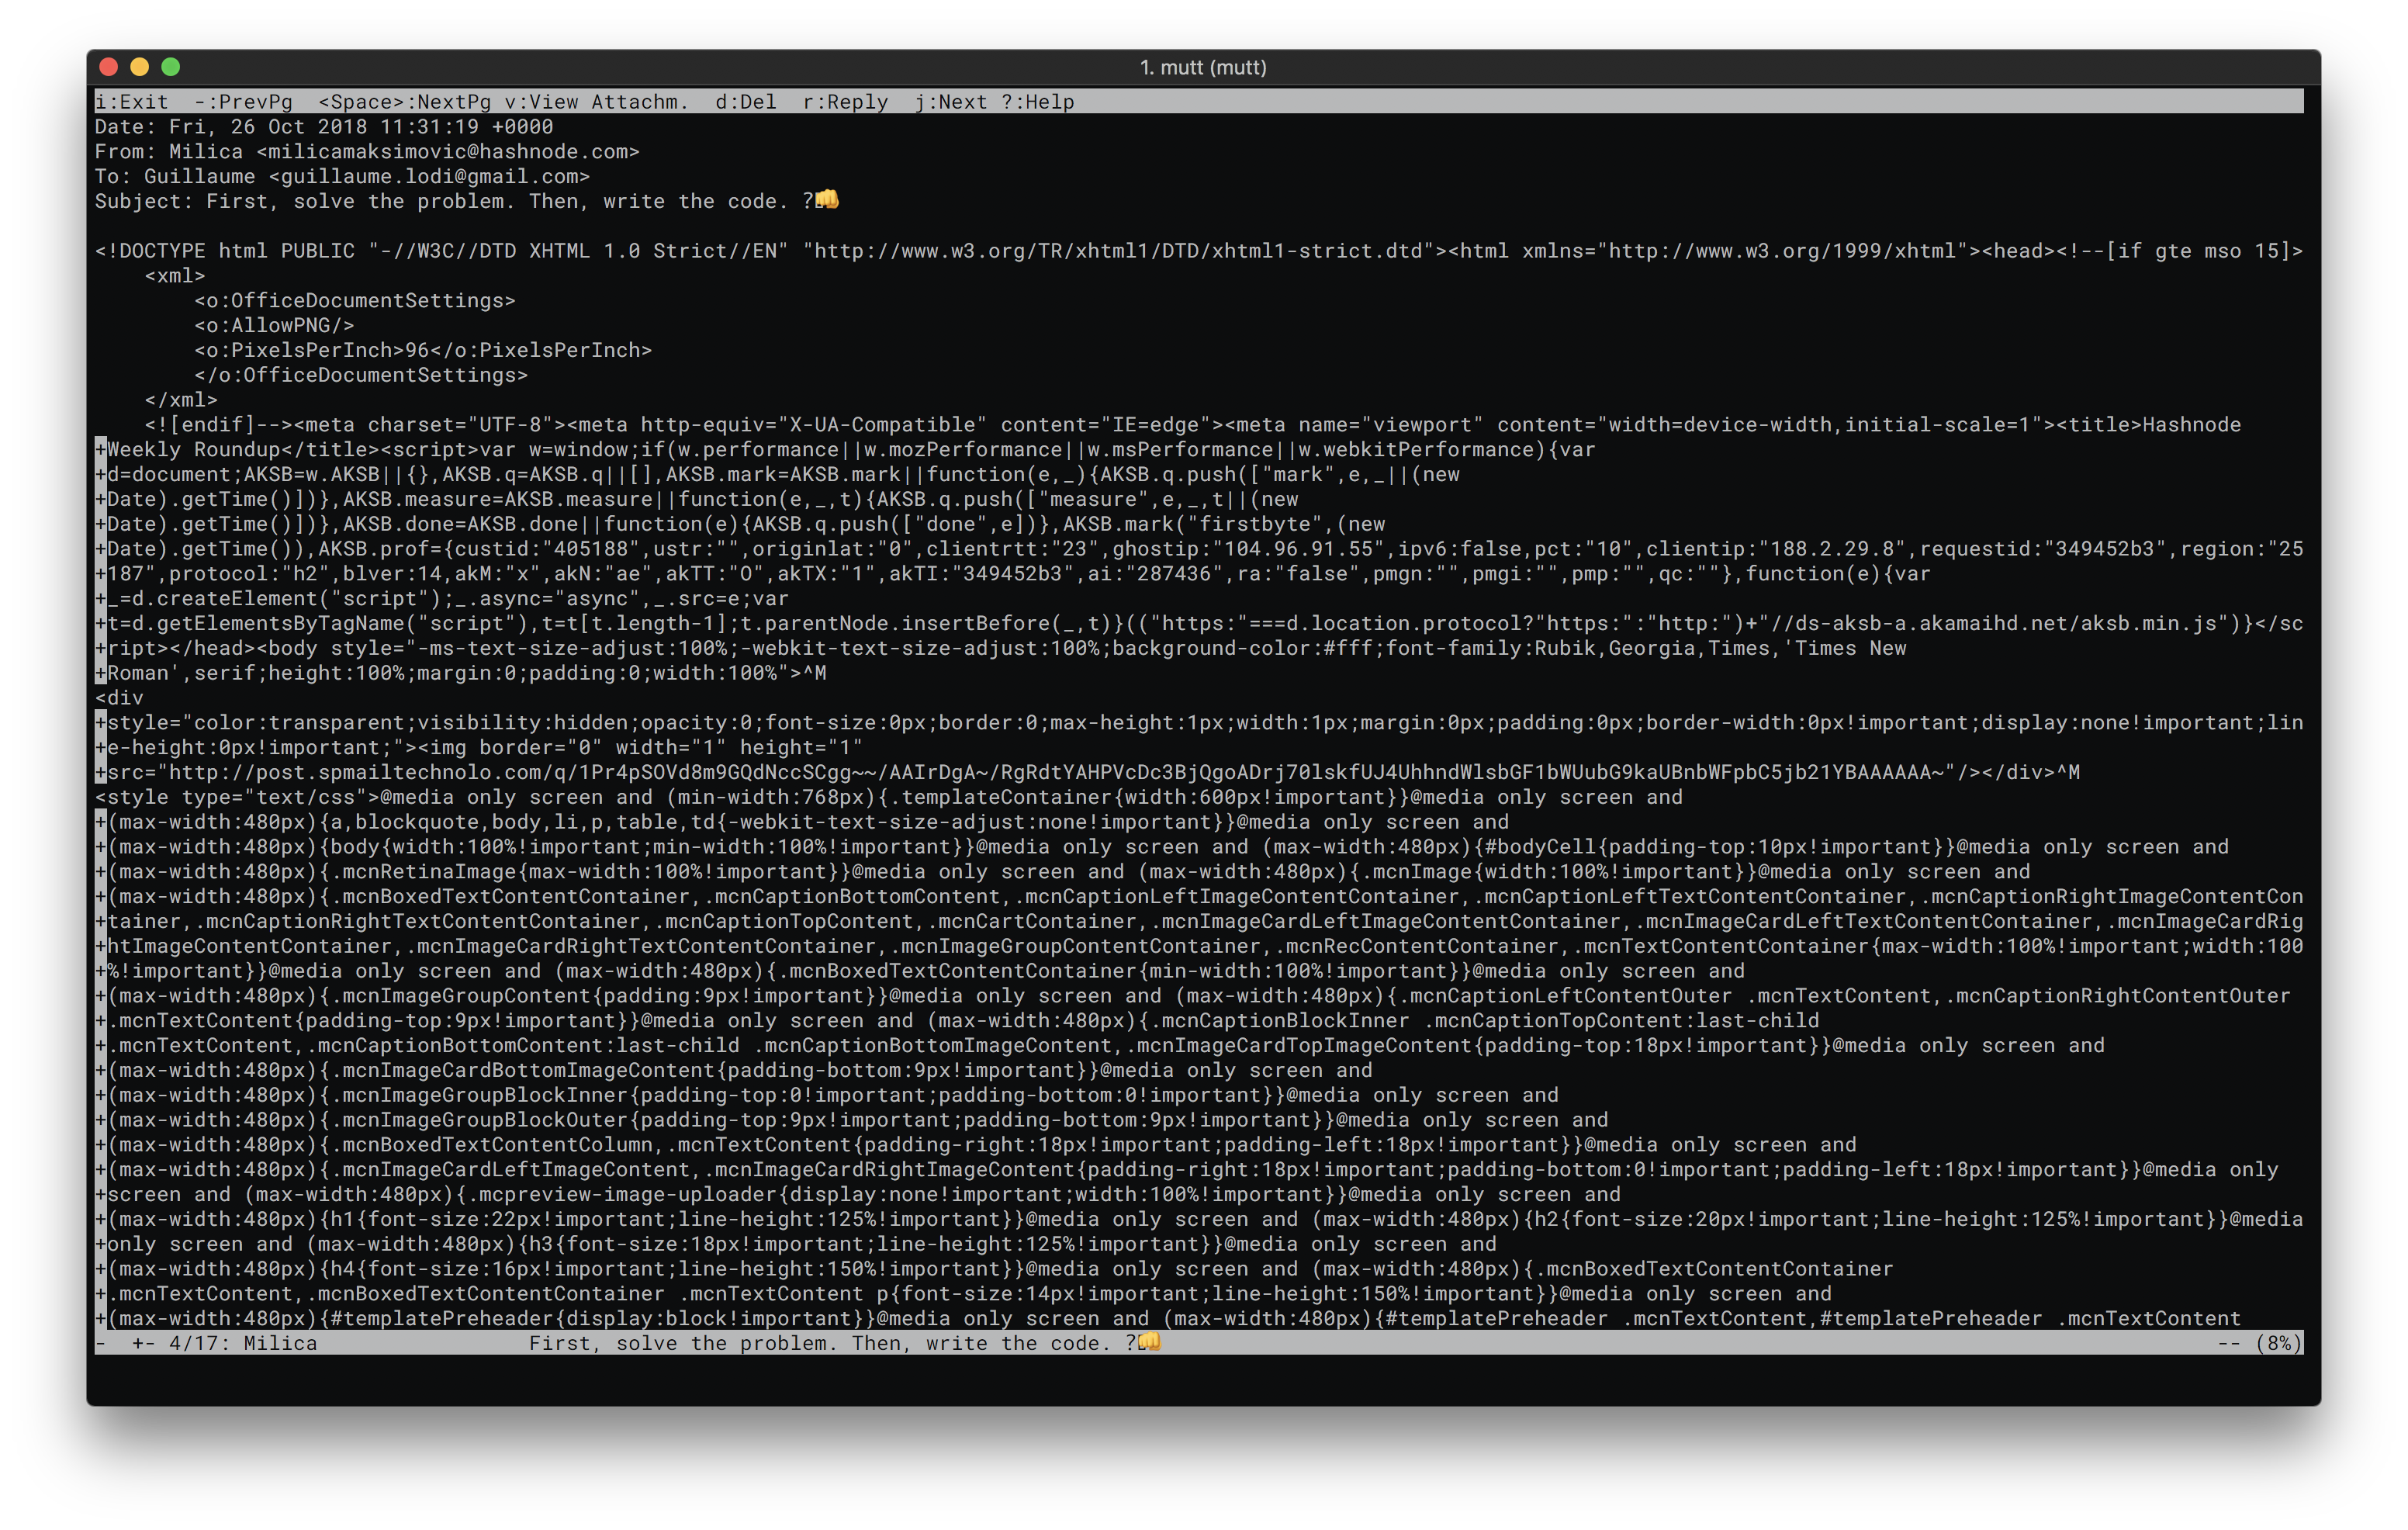This screenshot has height=1530, width=2408.
Task: Click the i:Exit shortcut in top bar
Action: tap(131, 102)
